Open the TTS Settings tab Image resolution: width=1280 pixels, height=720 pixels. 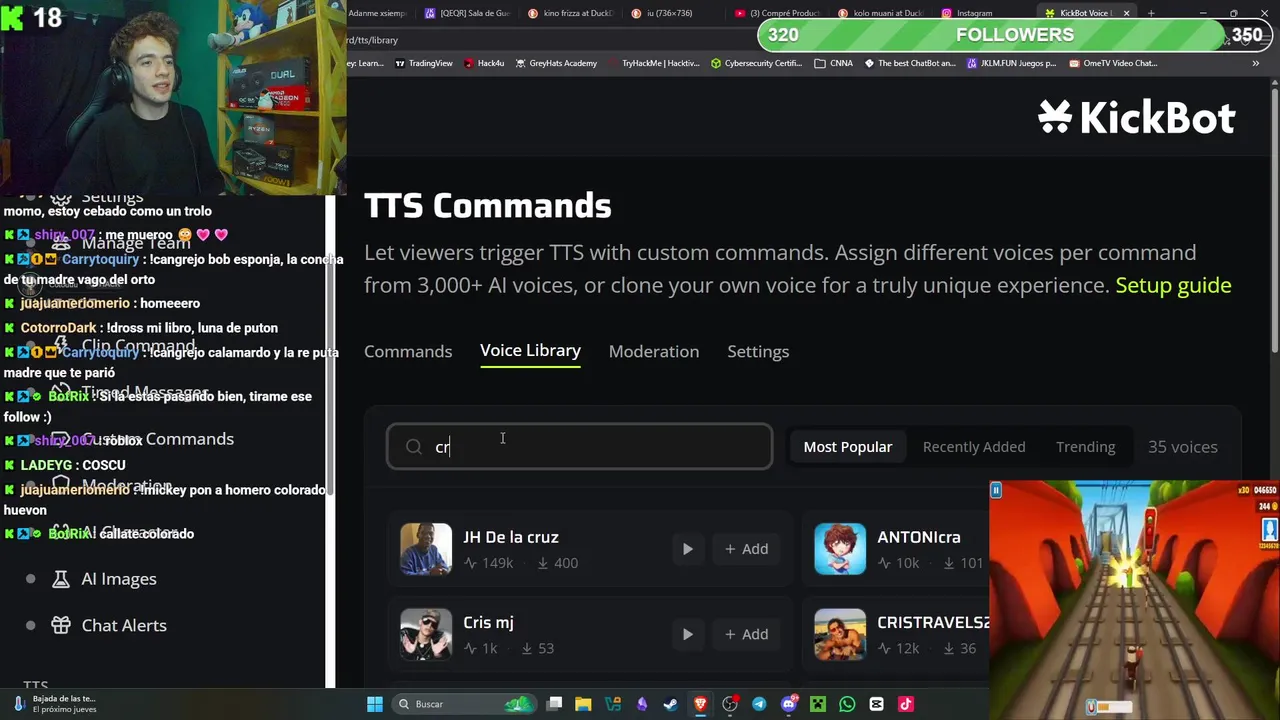758,351
